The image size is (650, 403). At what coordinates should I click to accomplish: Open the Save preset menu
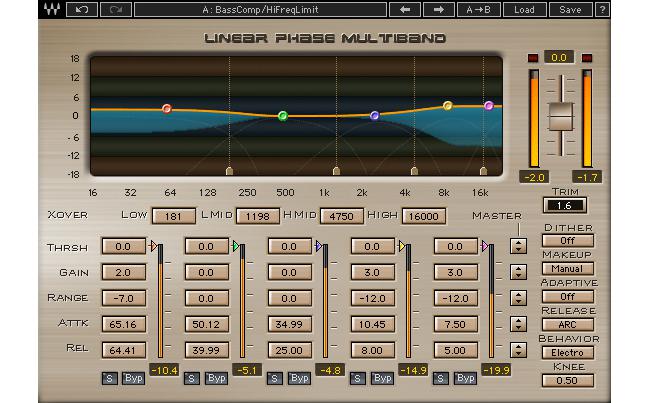(x=570, y=10)
